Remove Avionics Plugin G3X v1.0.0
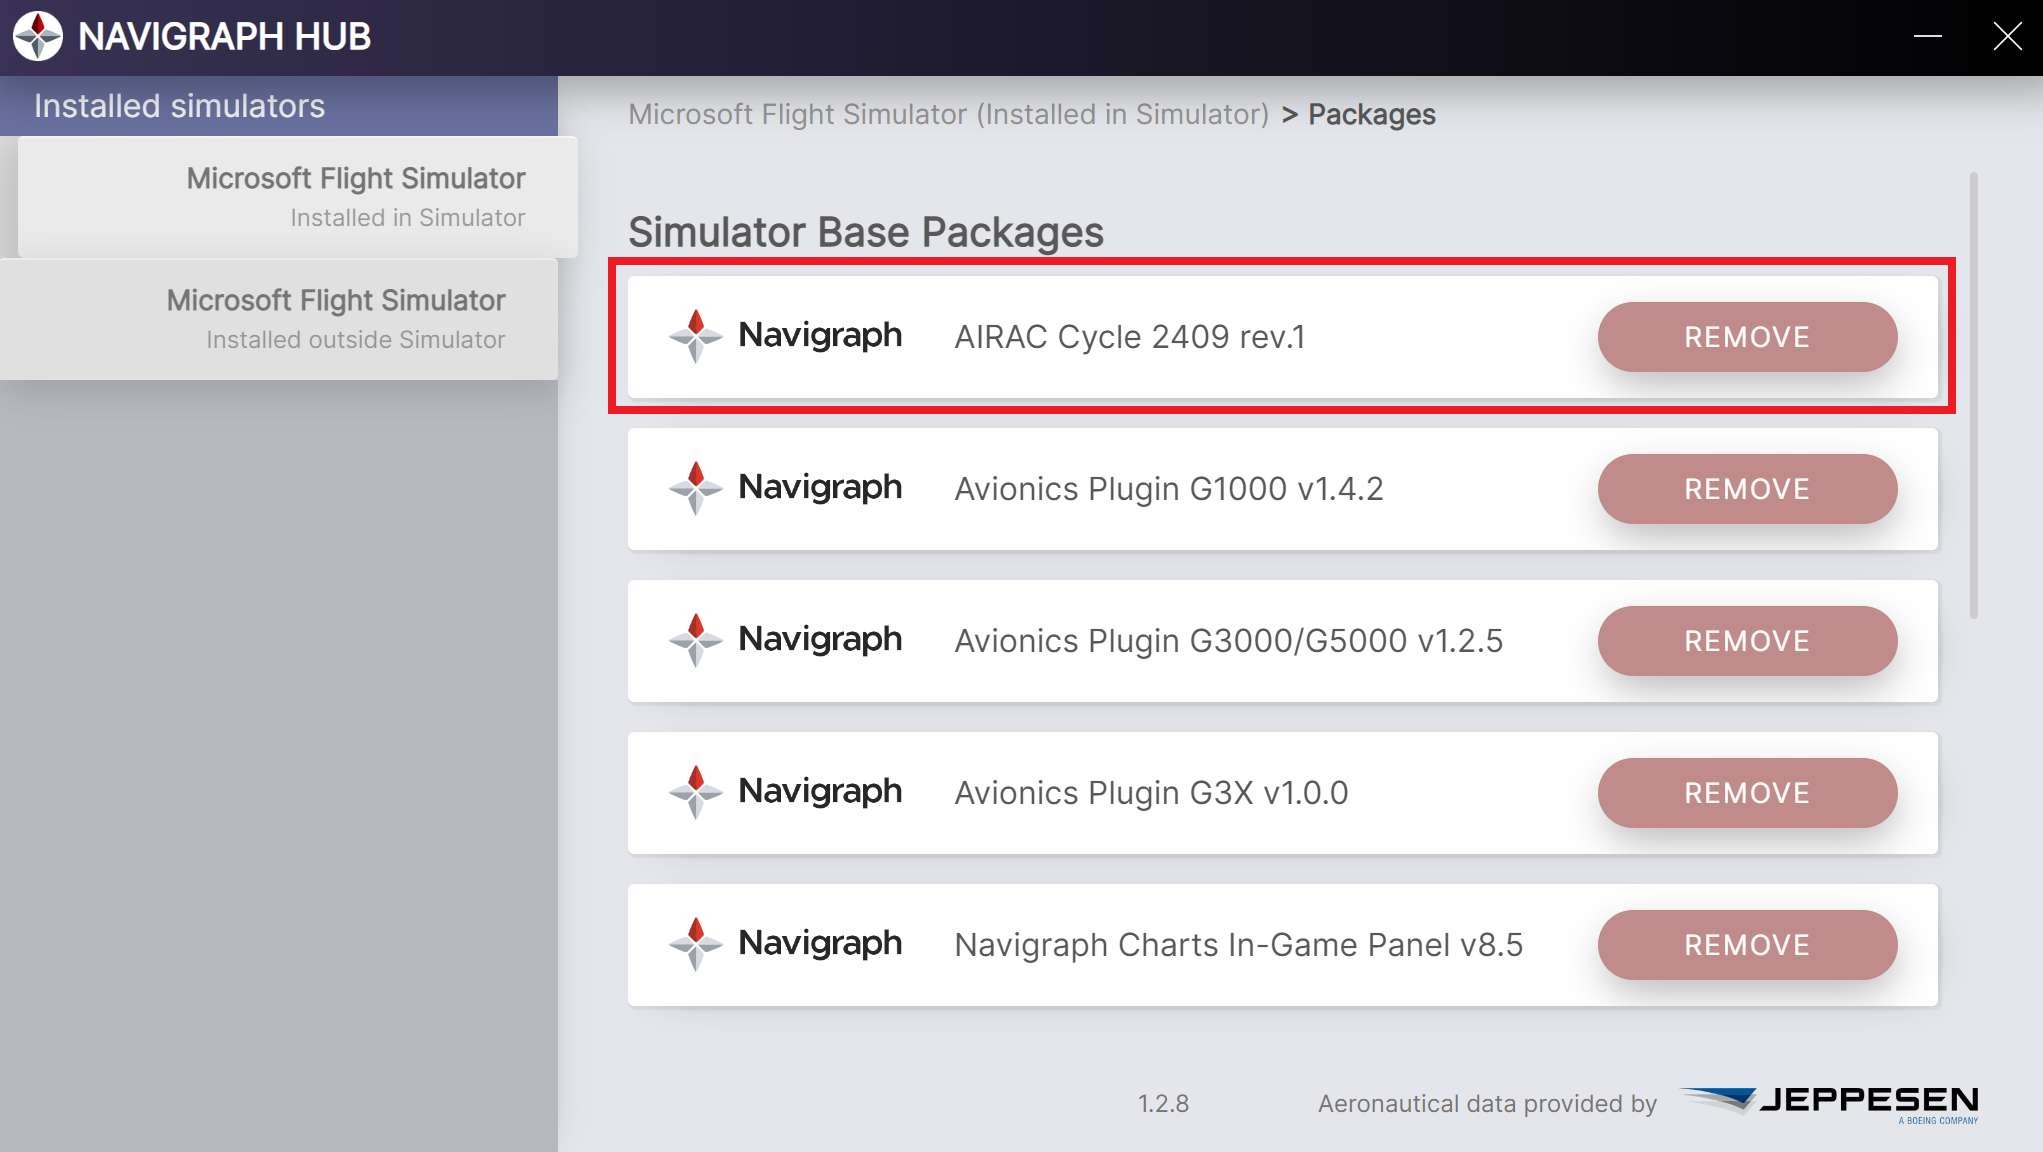2043x1152 pixels. [x=1747, y=793]
